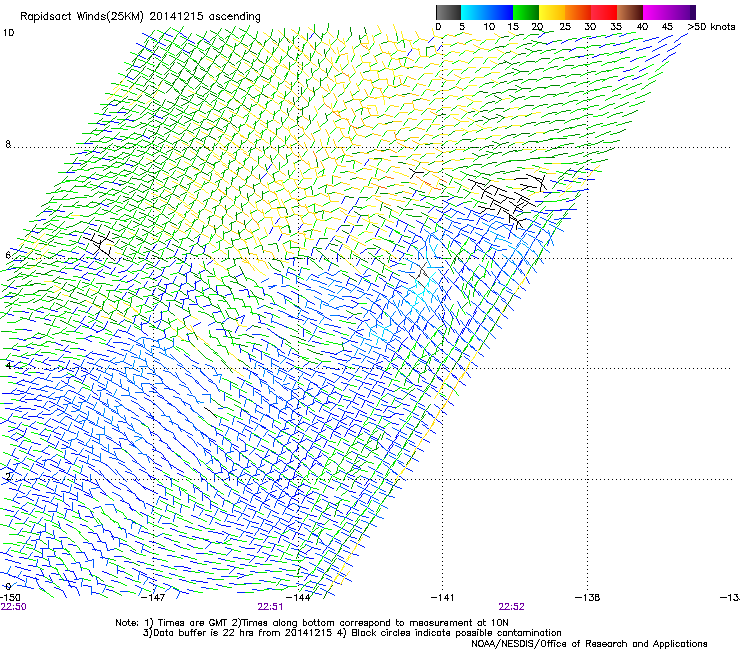Click the purple '22:51' time label
Image resolution: width=740 pixels, height=650 pixels.
point(270,607)
